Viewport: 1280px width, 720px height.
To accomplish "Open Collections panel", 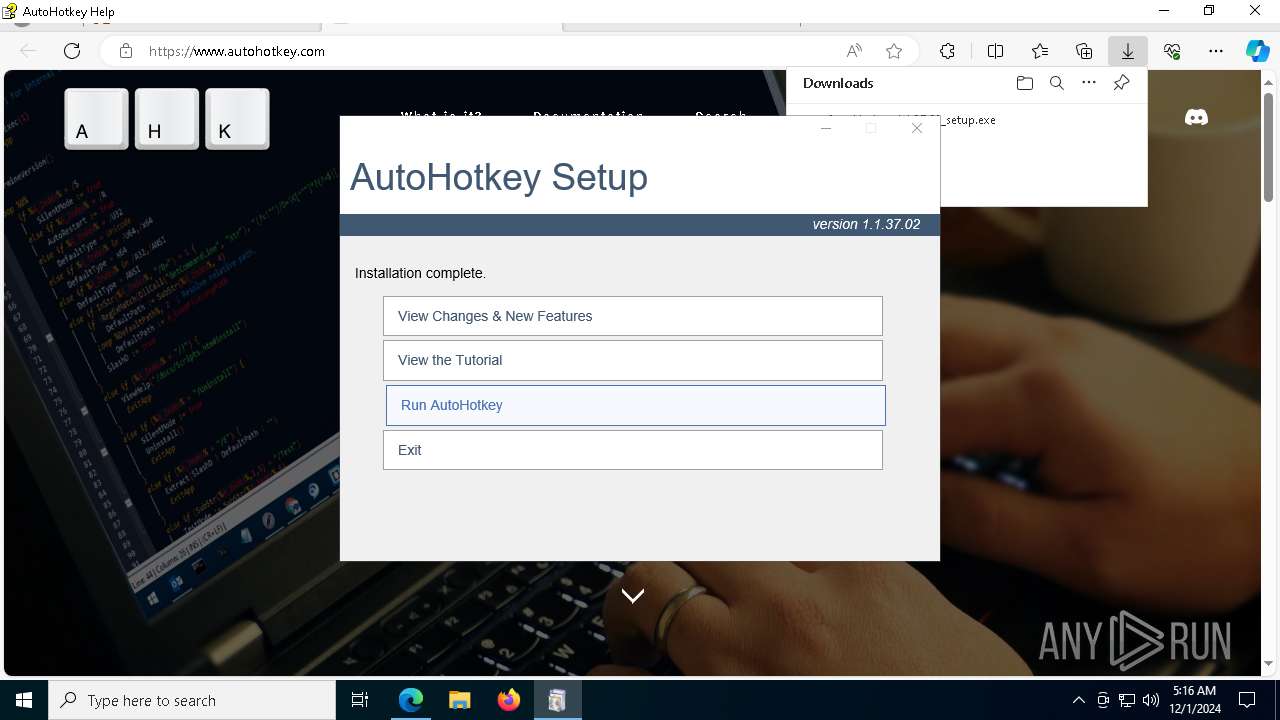I will pyautogui.click(x=1084, y=51).
